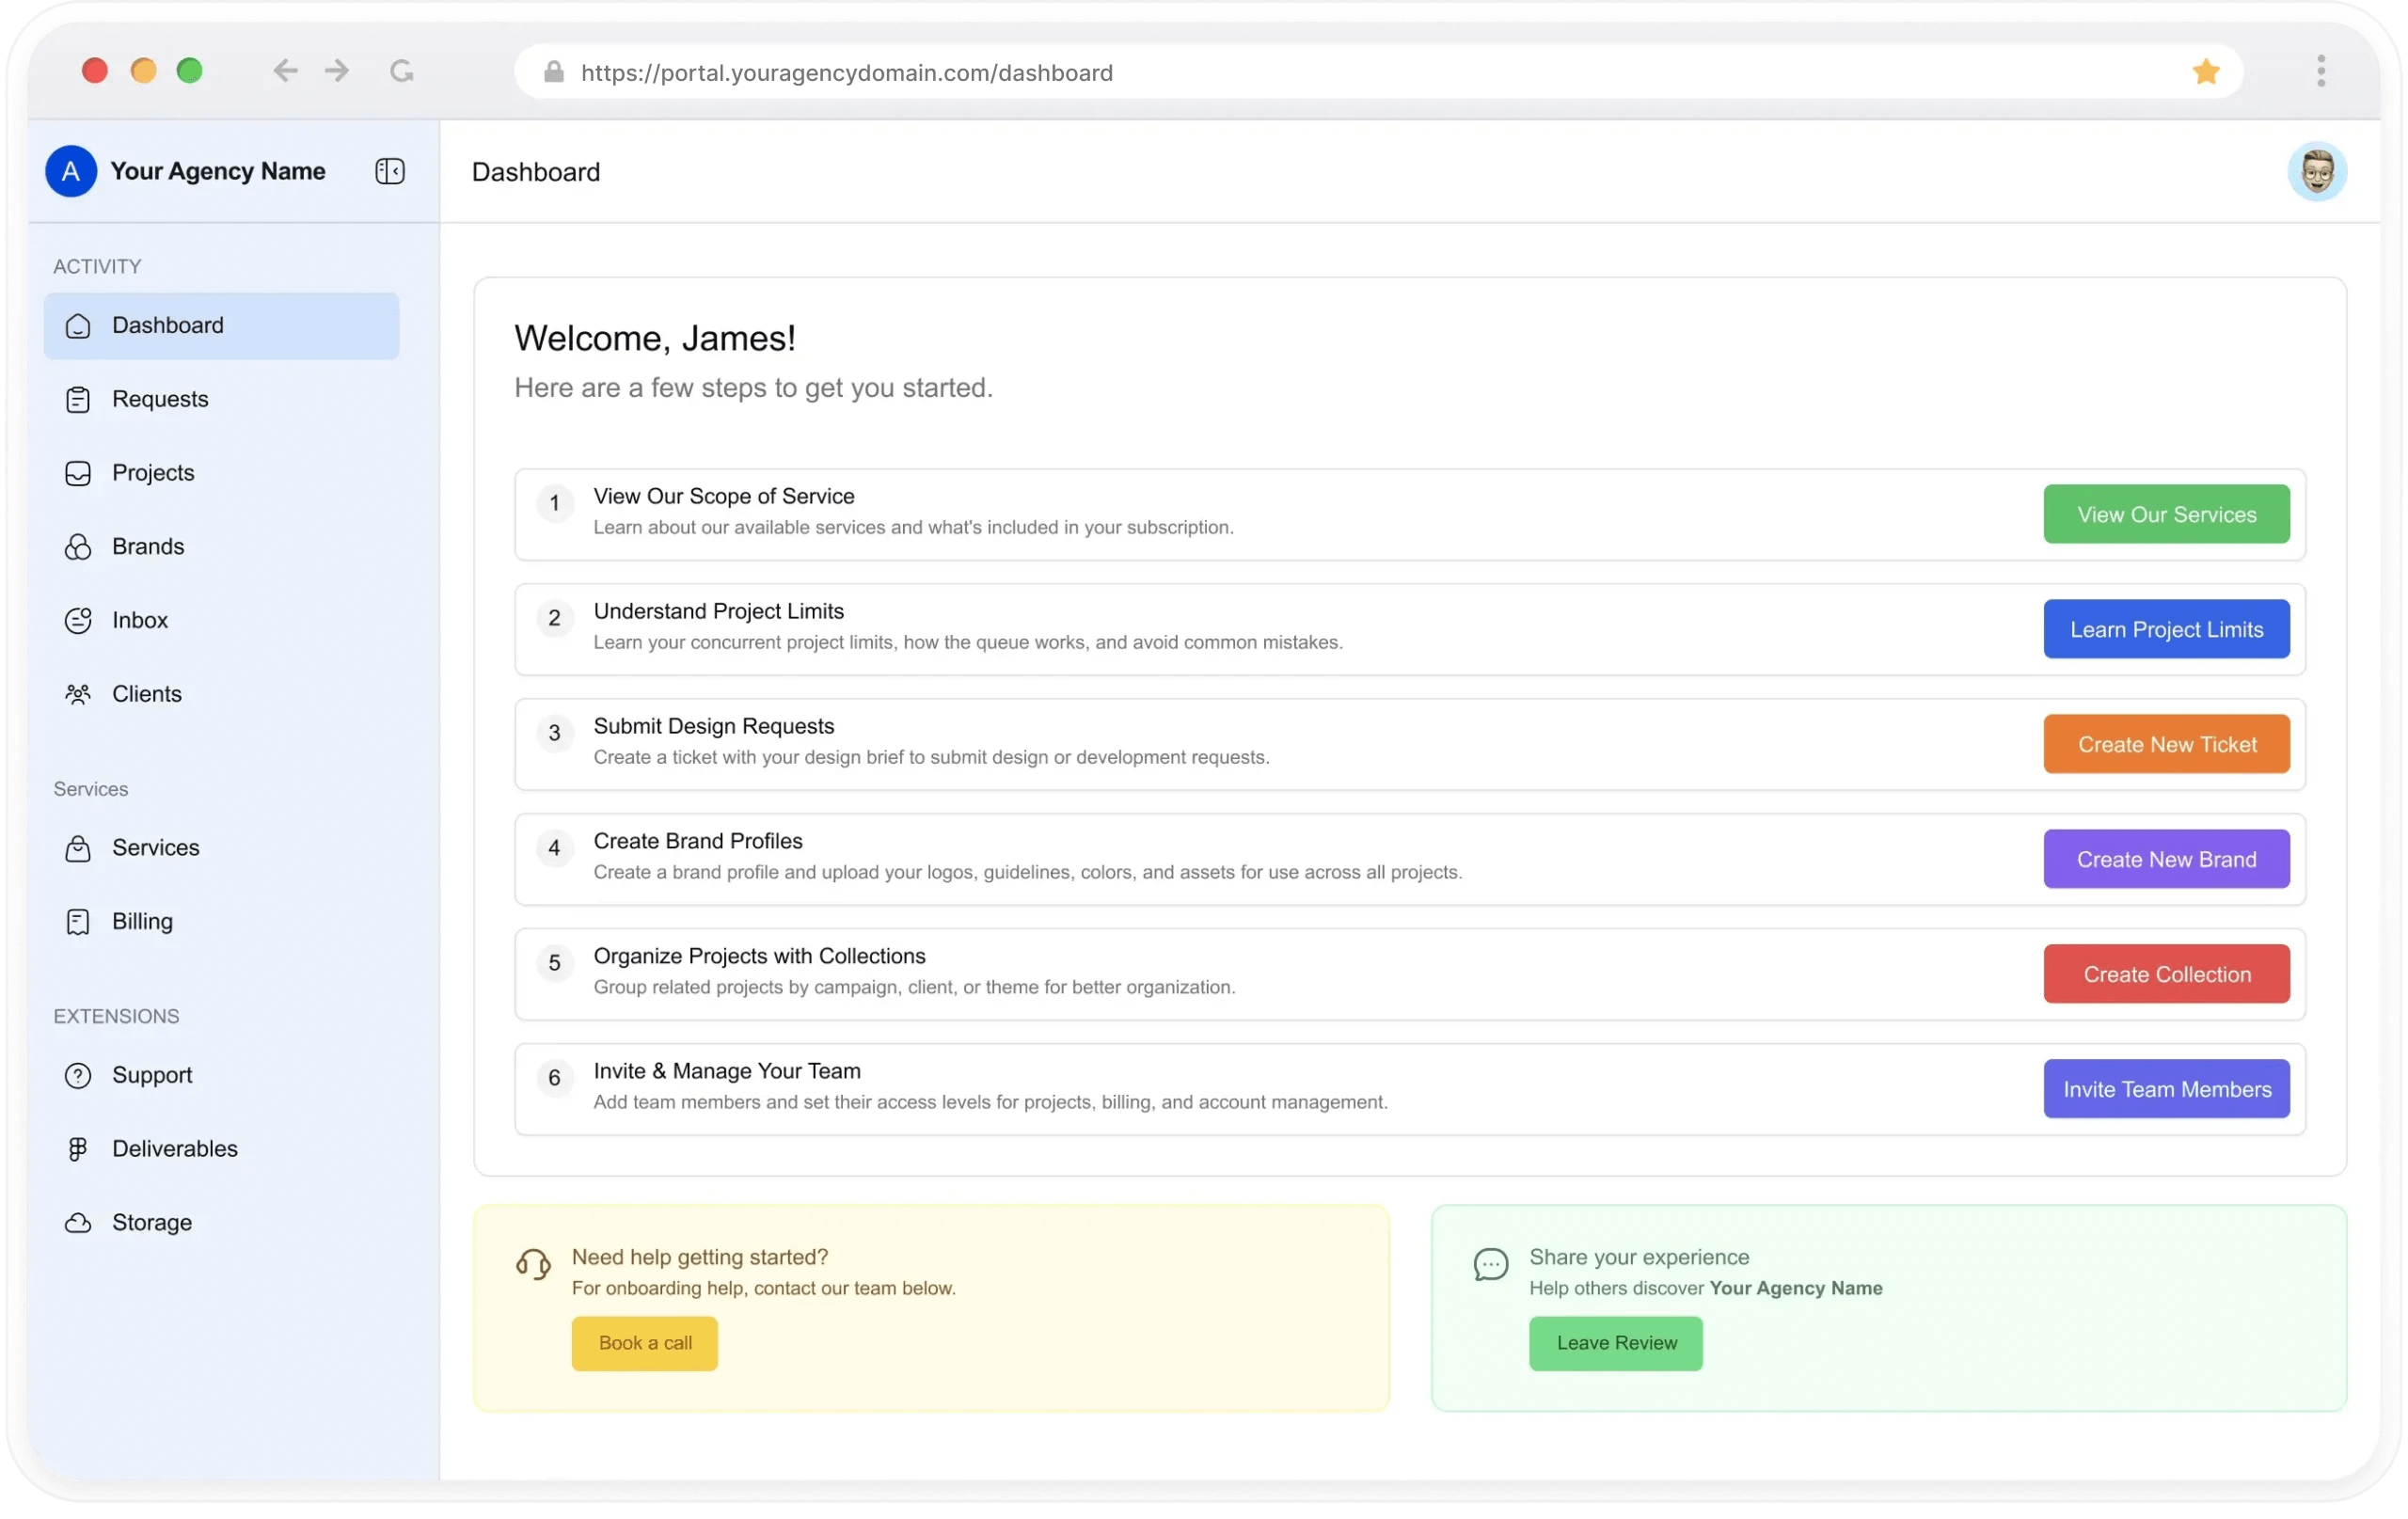Click the Learn Project Limits button

2166,629
